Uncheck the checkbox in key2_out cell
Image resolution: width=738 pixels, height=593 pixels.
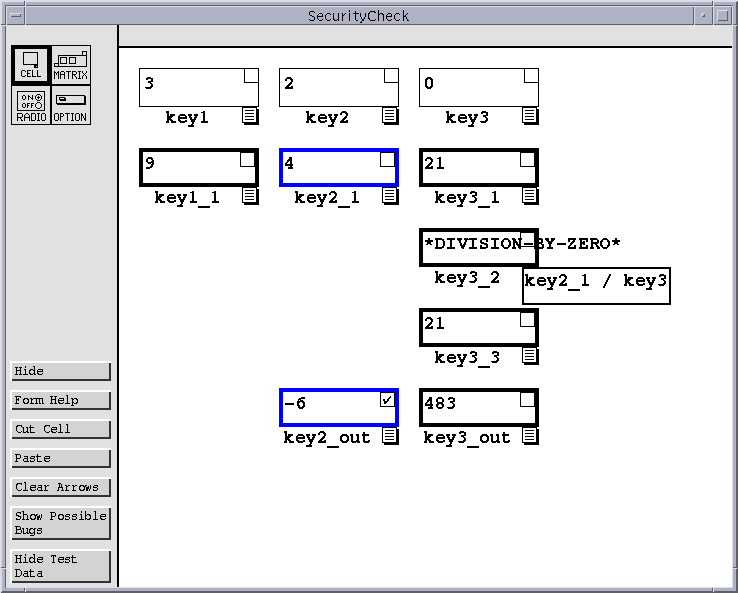click(387, 400)
